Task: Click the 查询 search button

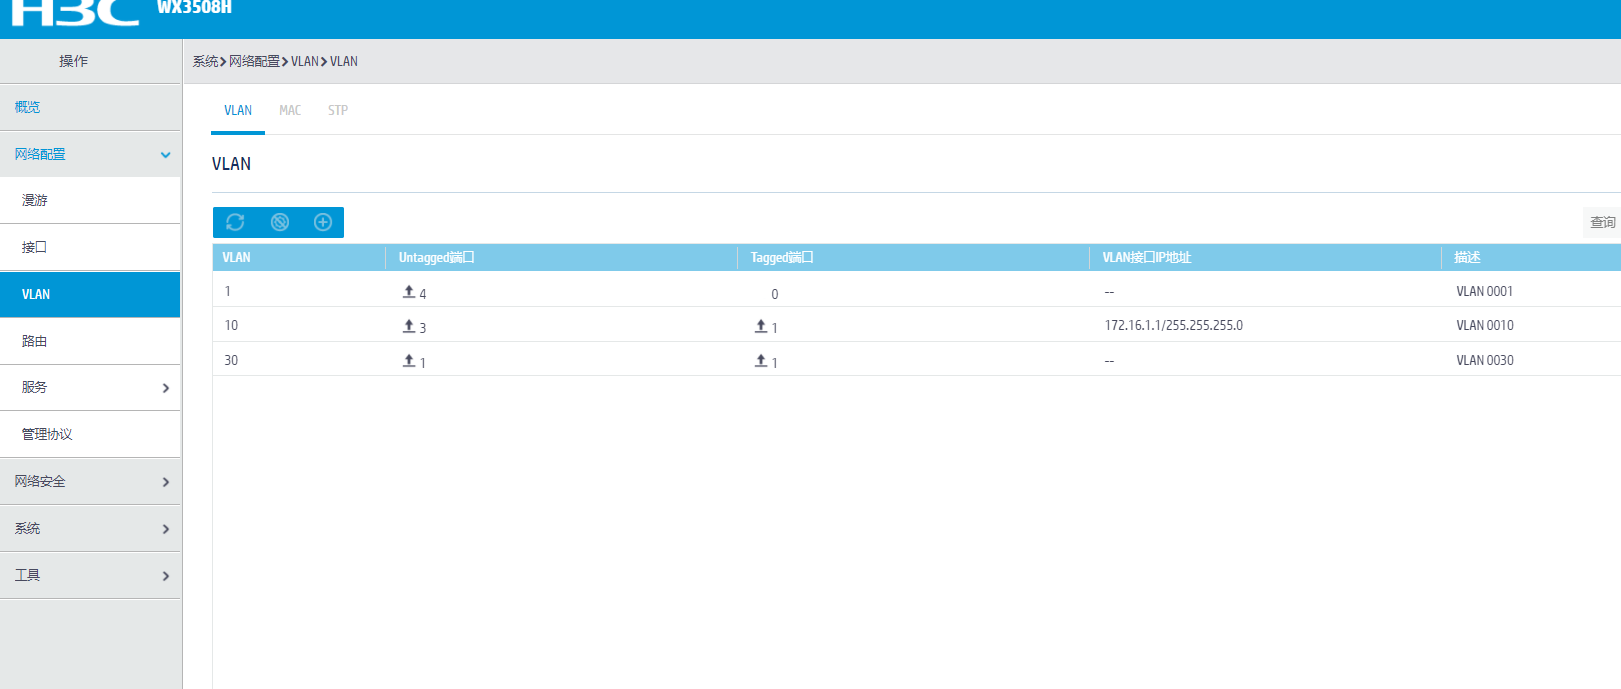Action: click(1603, 222)
